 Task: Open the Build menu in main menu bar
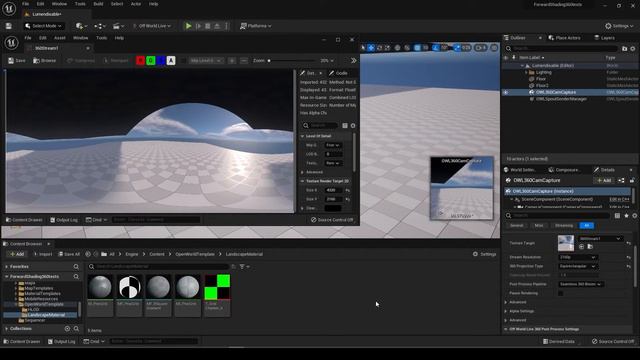point(98,4)
